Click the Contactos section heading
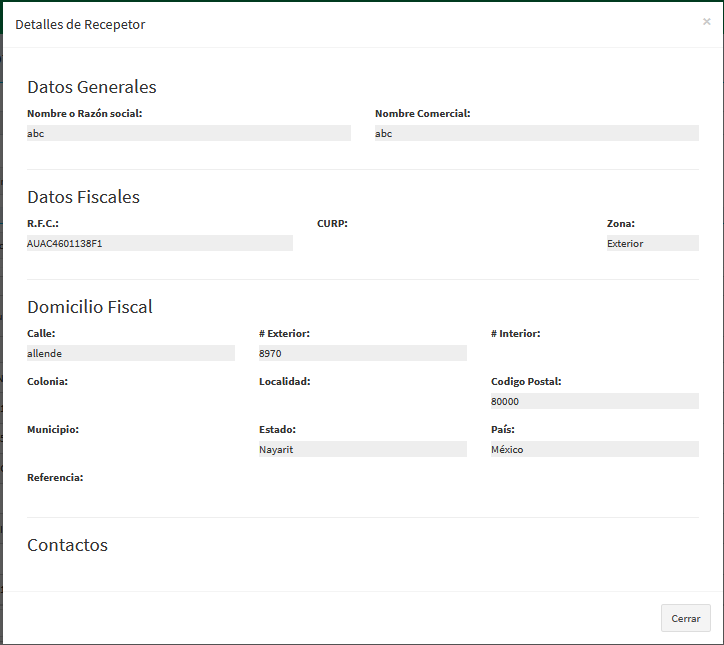Viewport: 724px width, 645px height. 67,545
